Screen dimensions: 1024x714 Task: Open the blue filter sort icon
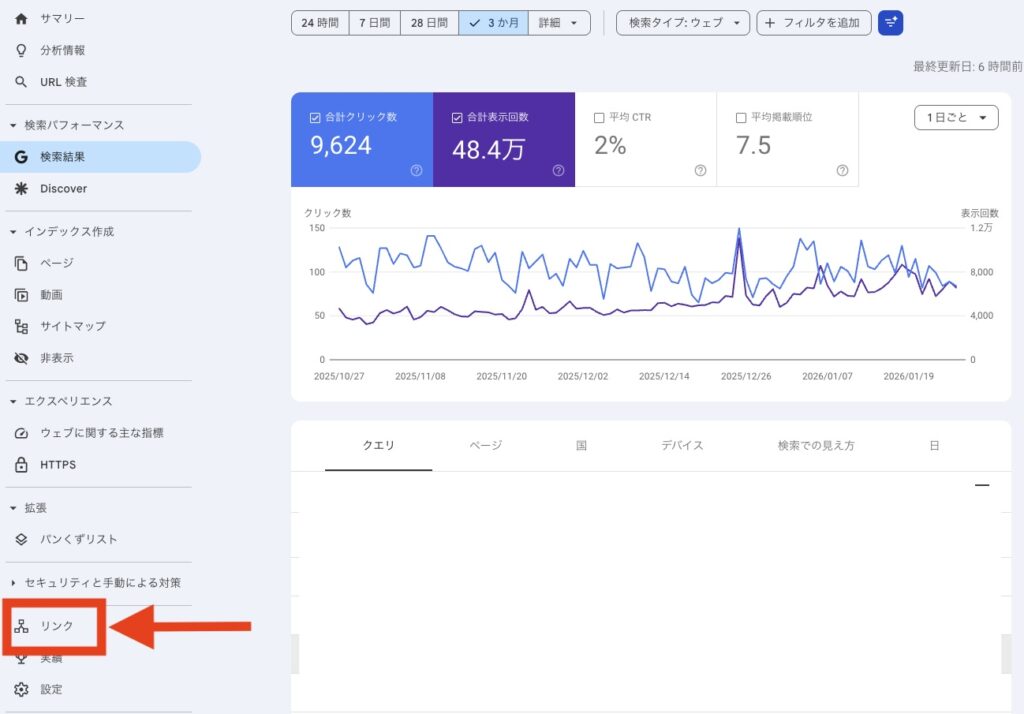coord(890,22)
